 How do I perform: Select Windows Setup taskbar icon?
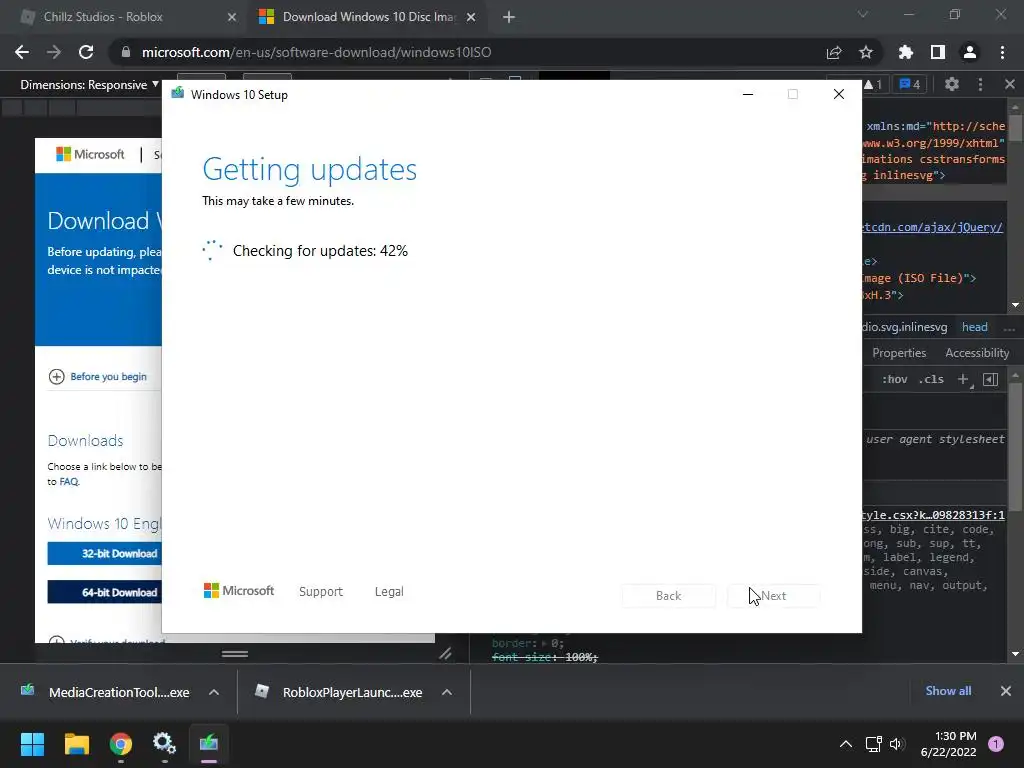tap(209, 744)
